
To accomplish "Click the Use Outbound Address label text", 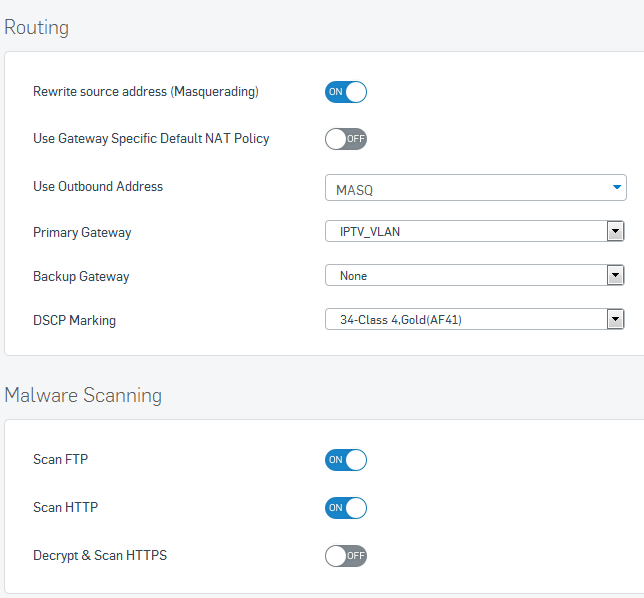I will (x=98, y=186).
